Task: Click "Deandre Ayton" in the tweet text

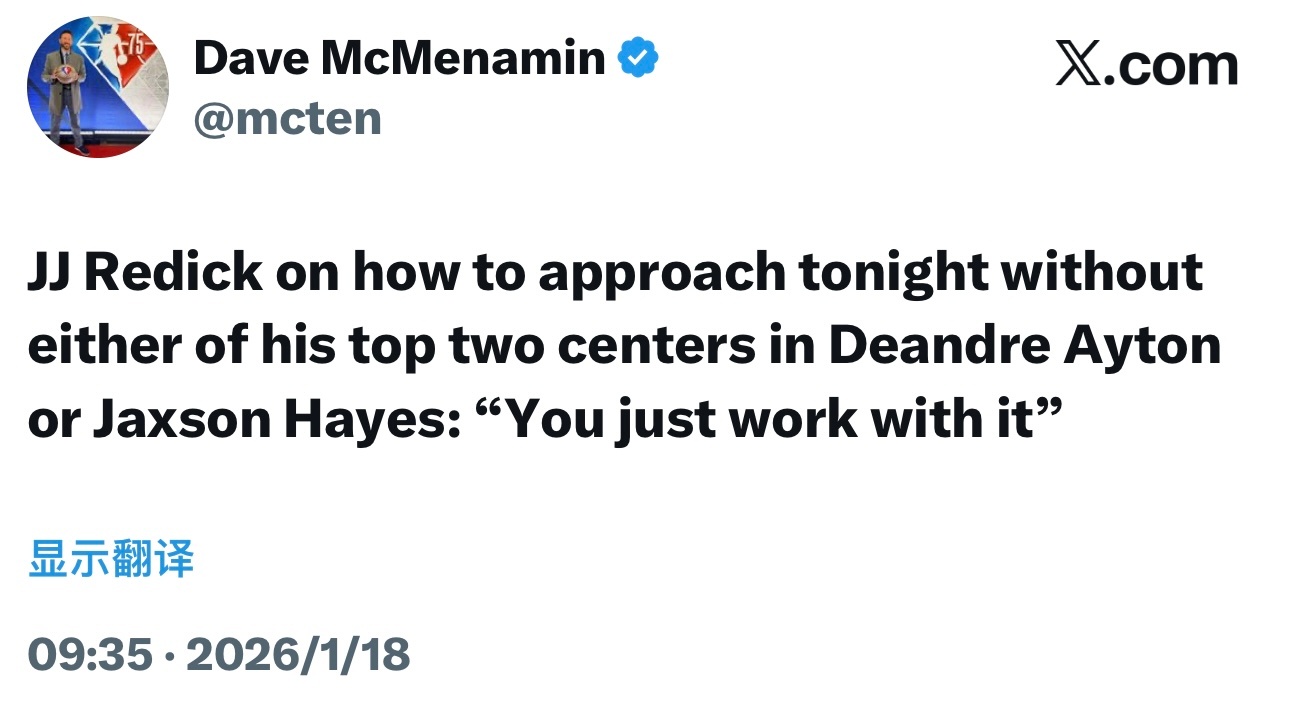Action: [1025, 347]
